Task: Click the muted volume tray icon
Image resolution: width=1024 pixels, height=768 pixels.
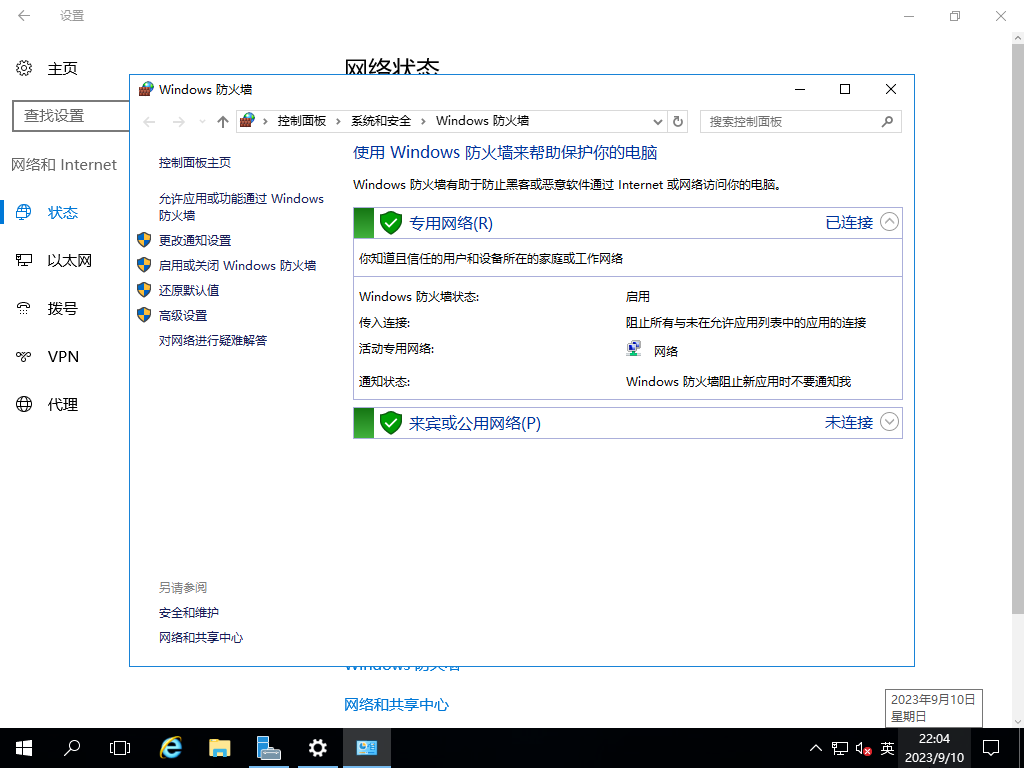Action: (863, 748)
